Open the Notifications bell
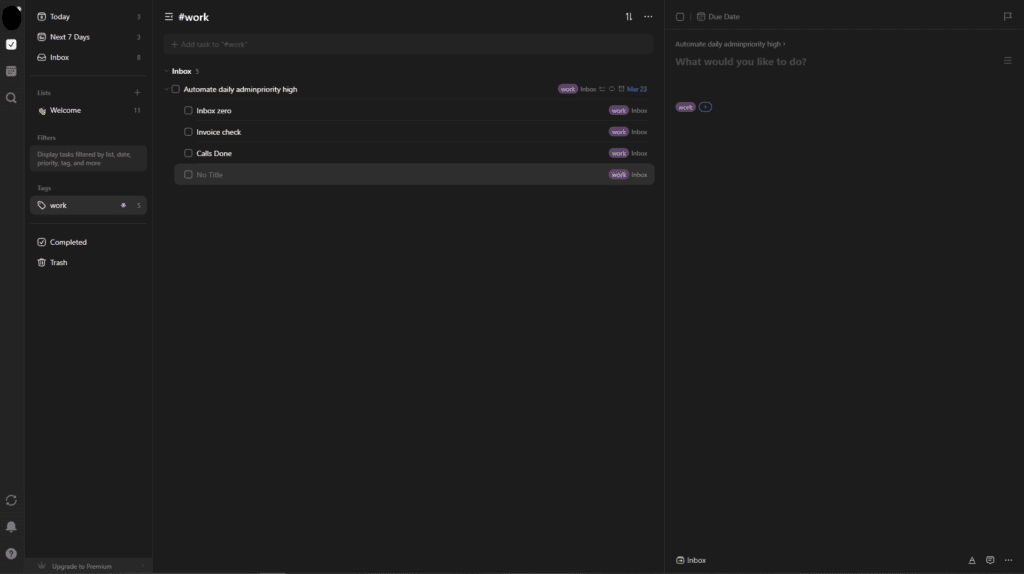This screenshot has height=574, width=1024. pyautogui.click(x=11, y=527)
